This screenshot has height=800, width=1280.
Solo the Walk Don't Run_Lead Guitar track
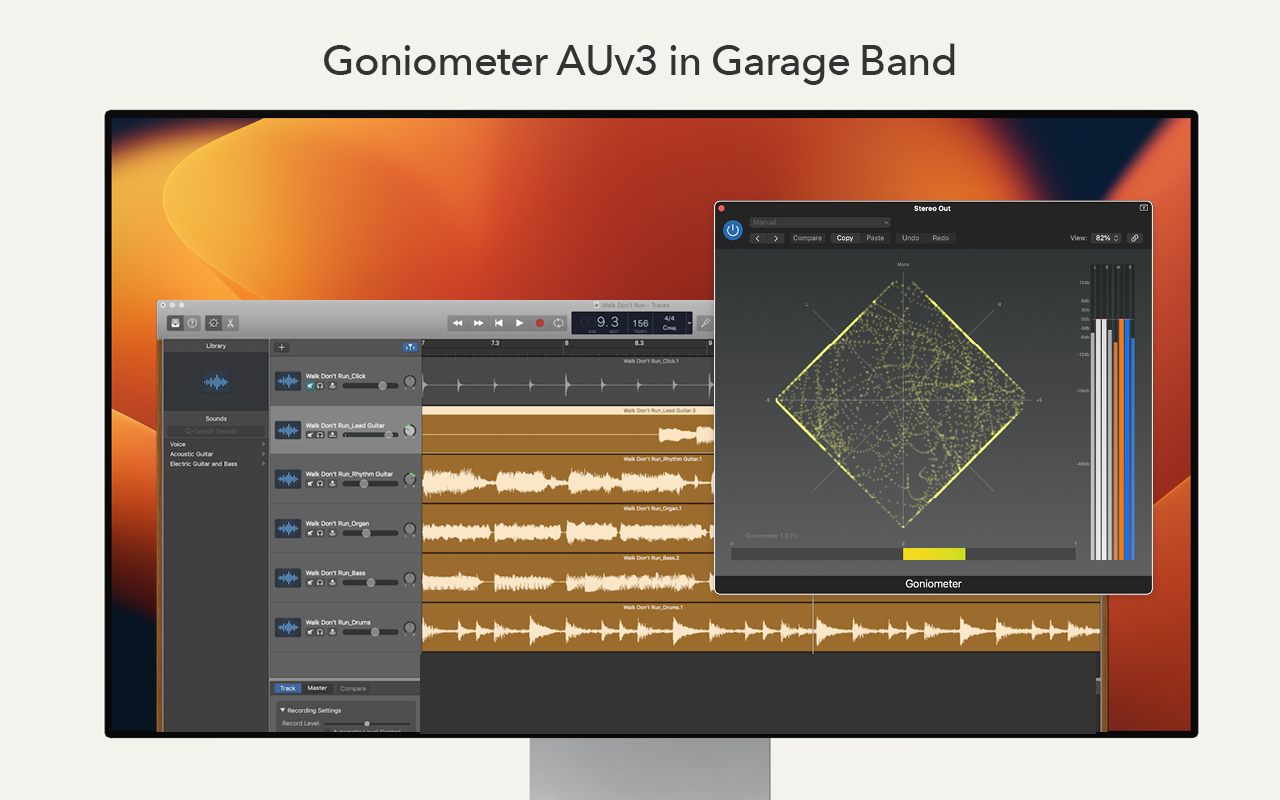point(320,434)
